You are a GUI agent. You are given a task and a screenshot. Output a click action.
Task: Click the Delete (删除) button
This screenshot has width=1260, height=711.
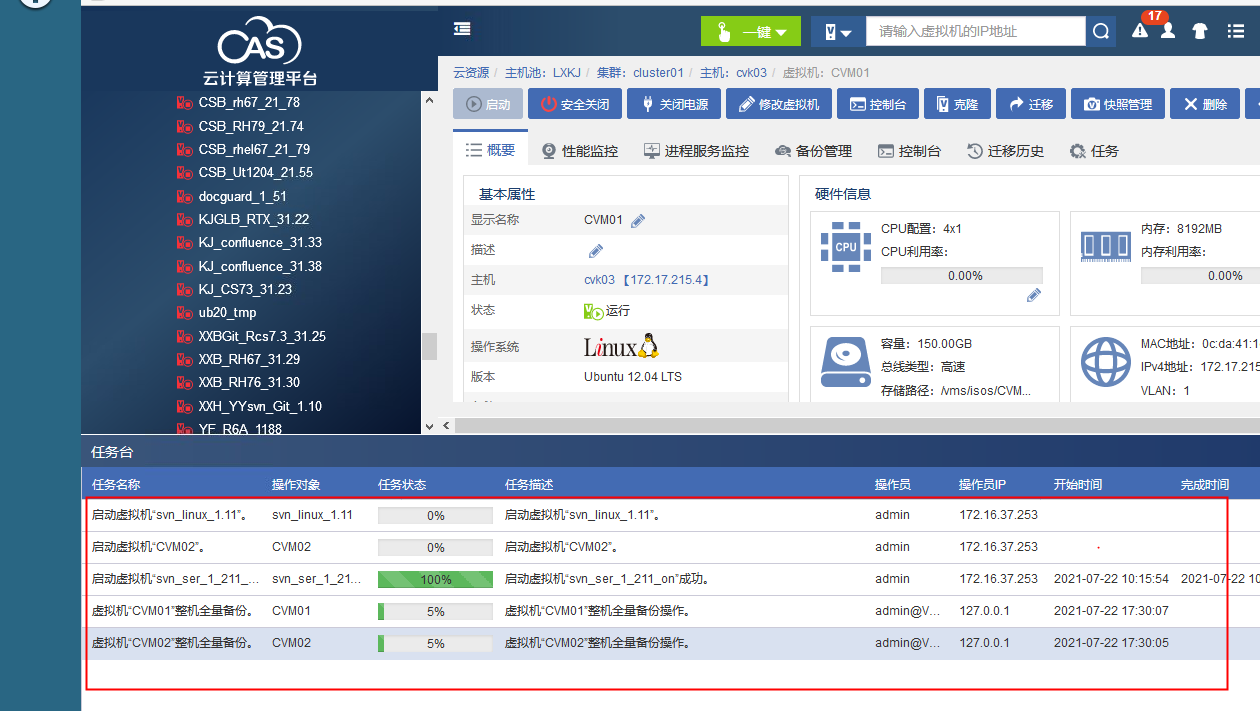(1205, 104)
